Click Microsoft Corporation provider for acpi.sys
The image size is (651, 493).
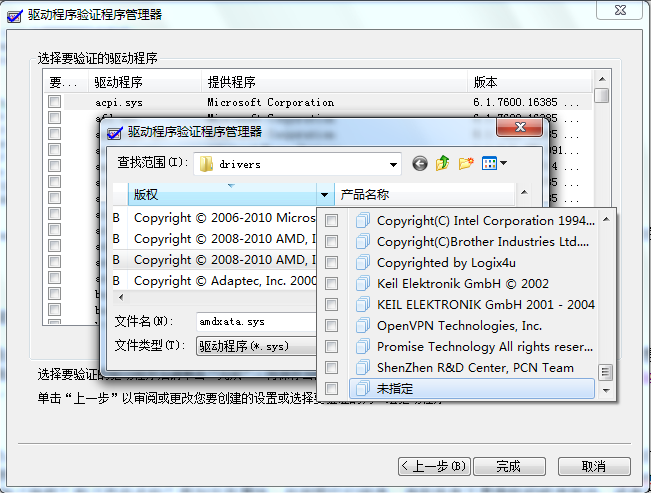click(271, 102)
